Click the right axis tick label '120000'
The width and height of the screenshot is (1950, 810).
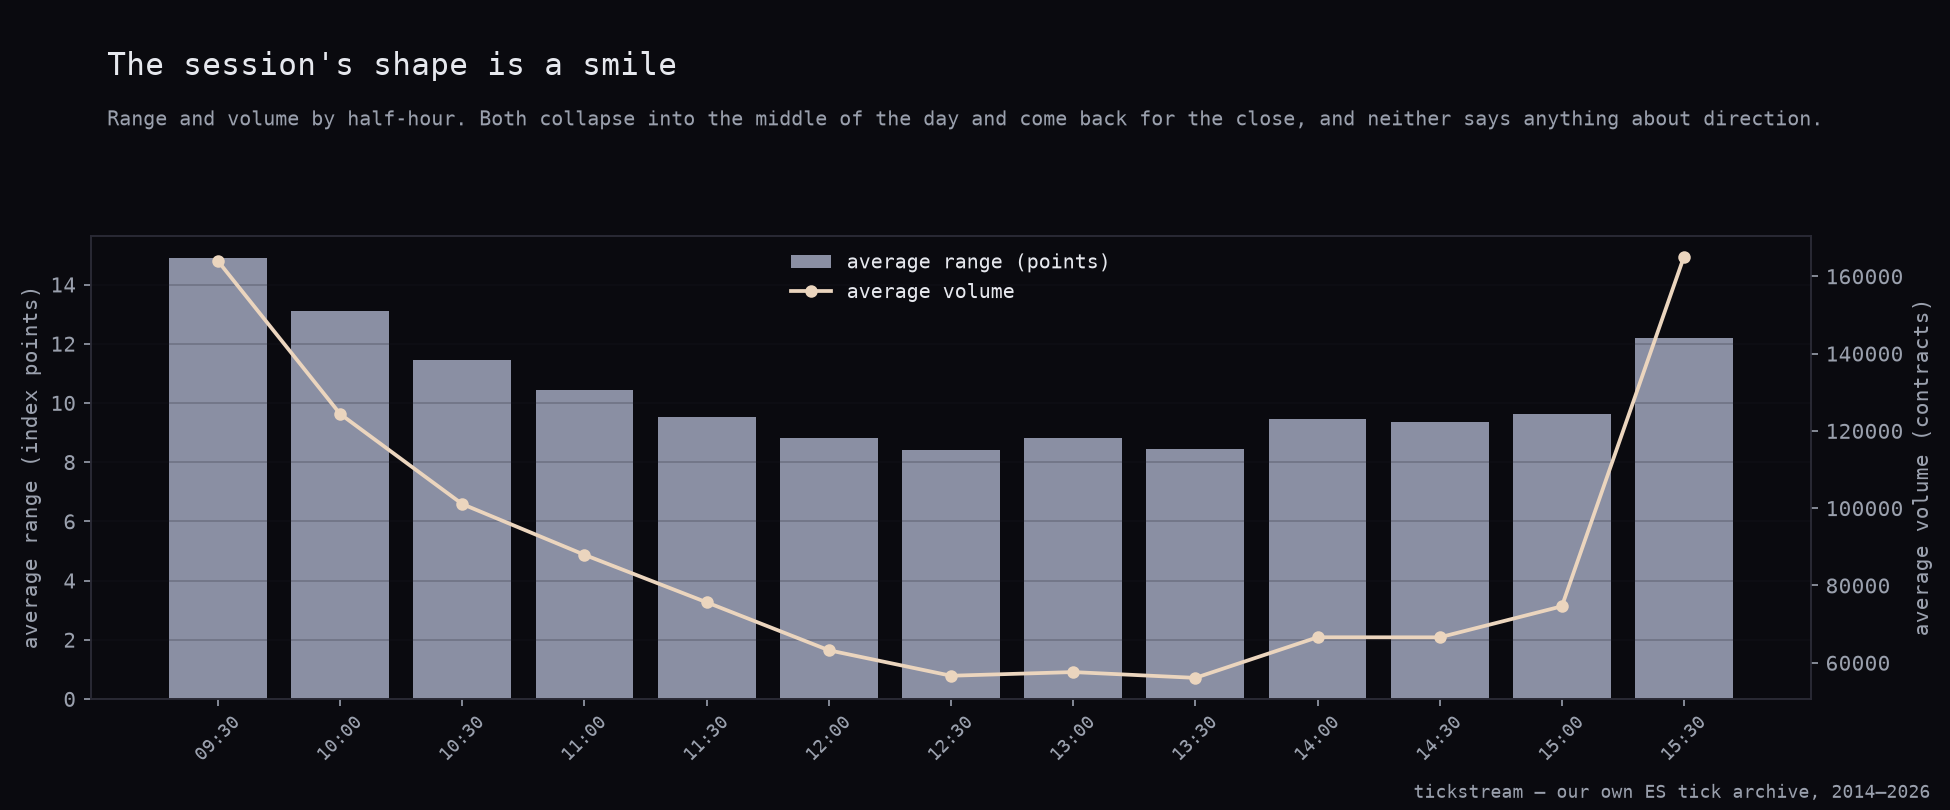pos(1864,432)
